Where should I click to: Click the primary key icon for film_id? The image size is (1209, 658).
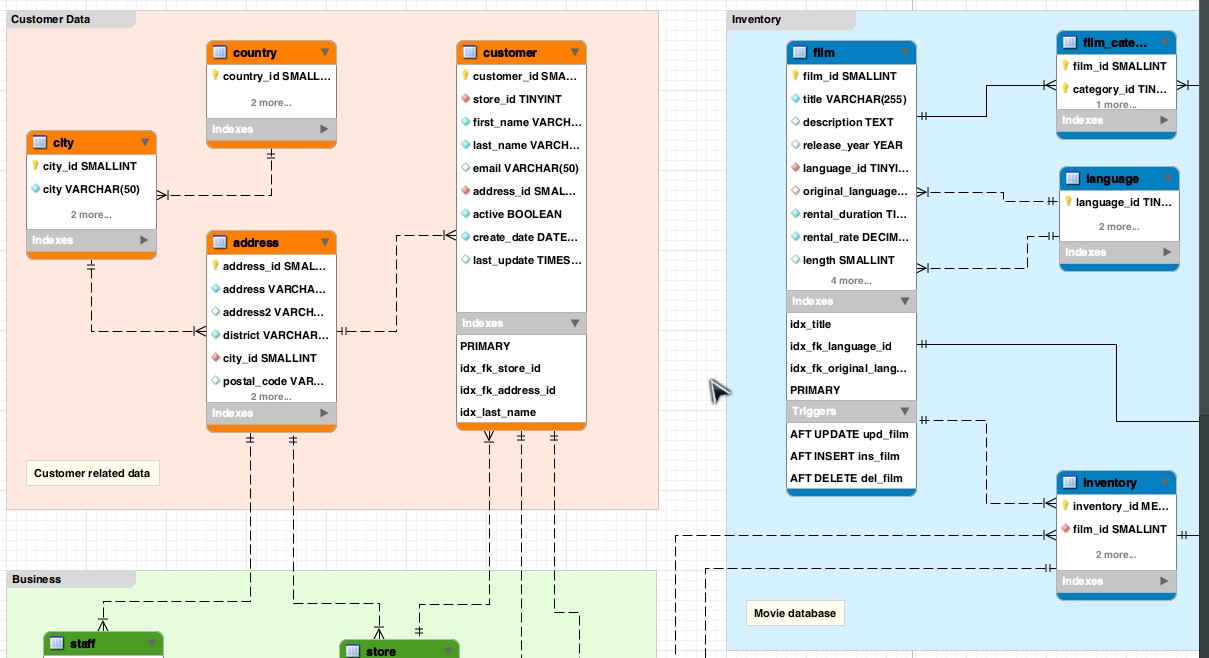point(795,76)
